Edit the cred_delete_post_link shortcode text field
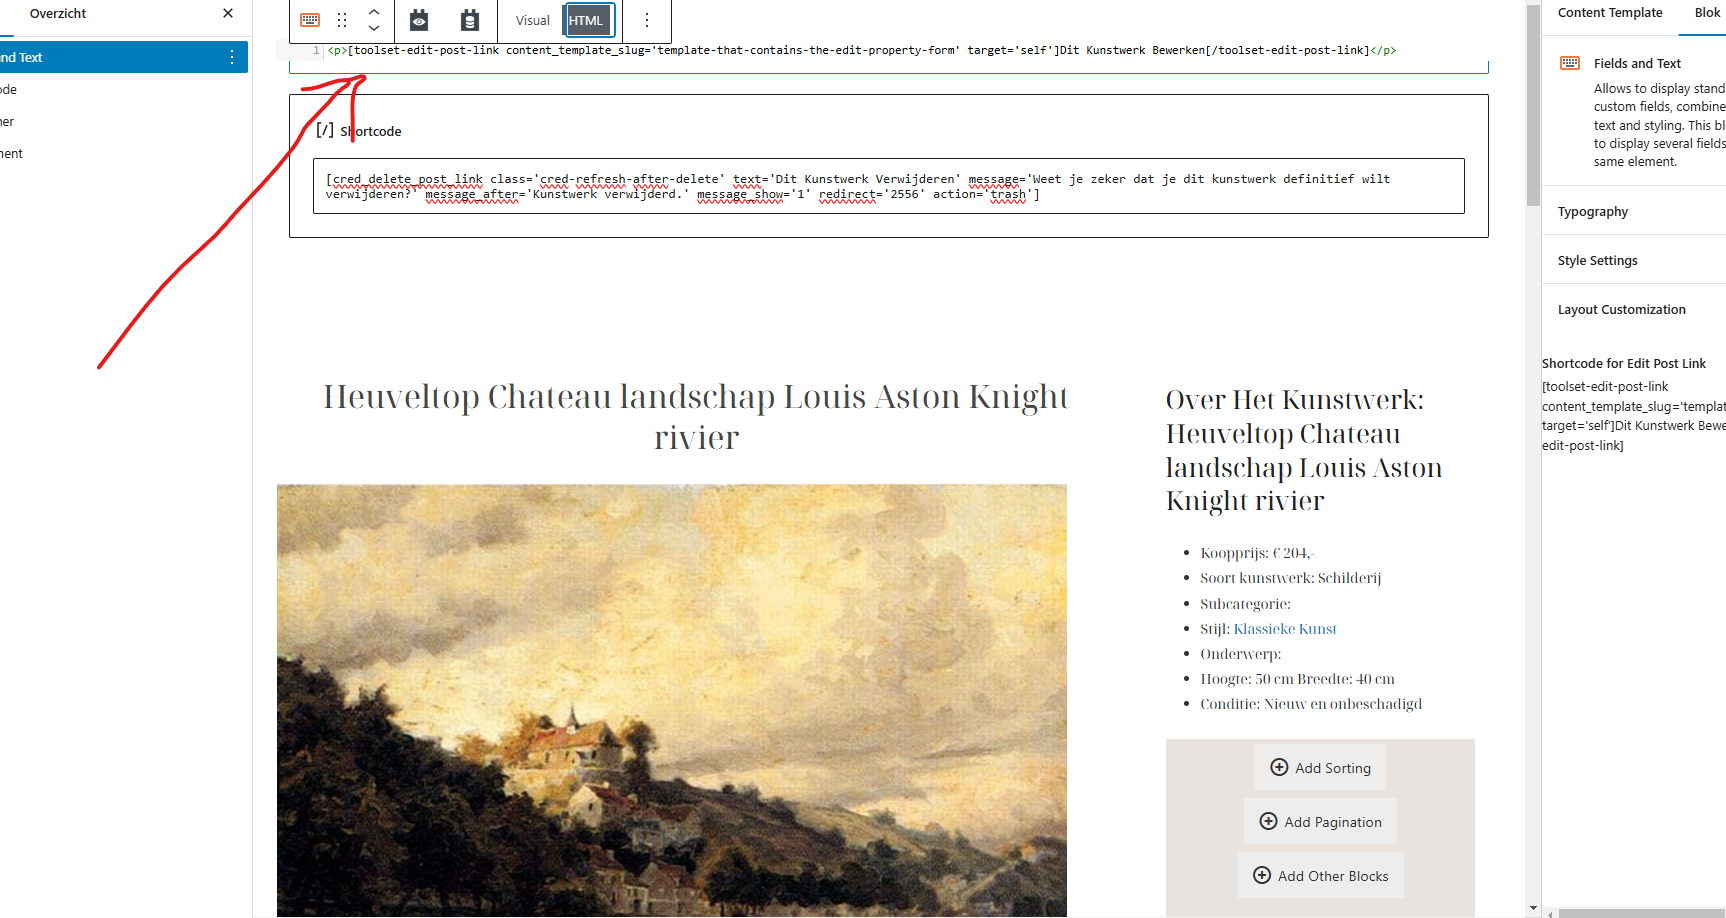 pyautogui.click(x=888, y=186)
